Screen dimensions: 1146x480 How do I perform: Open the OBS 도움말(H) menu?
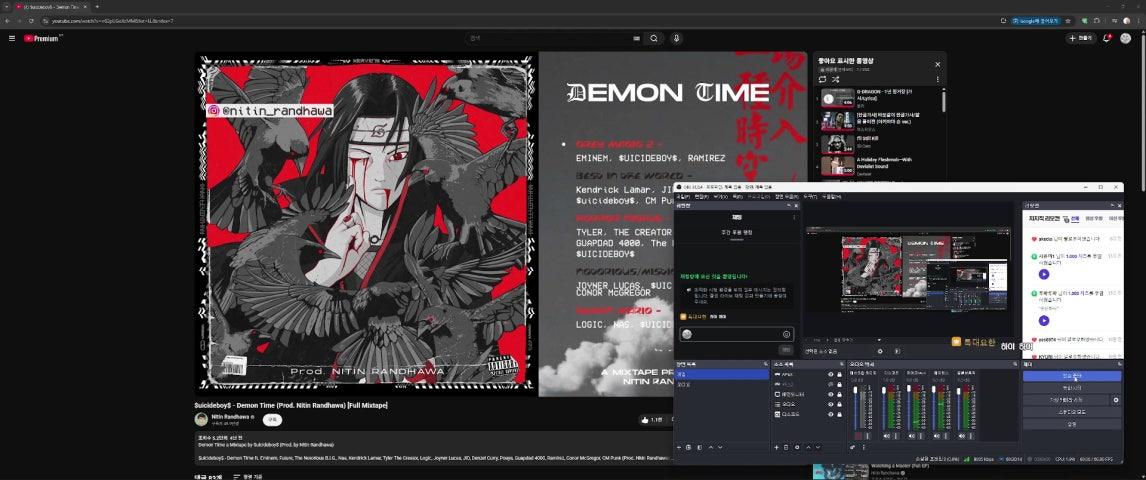[x=831, y=197]
